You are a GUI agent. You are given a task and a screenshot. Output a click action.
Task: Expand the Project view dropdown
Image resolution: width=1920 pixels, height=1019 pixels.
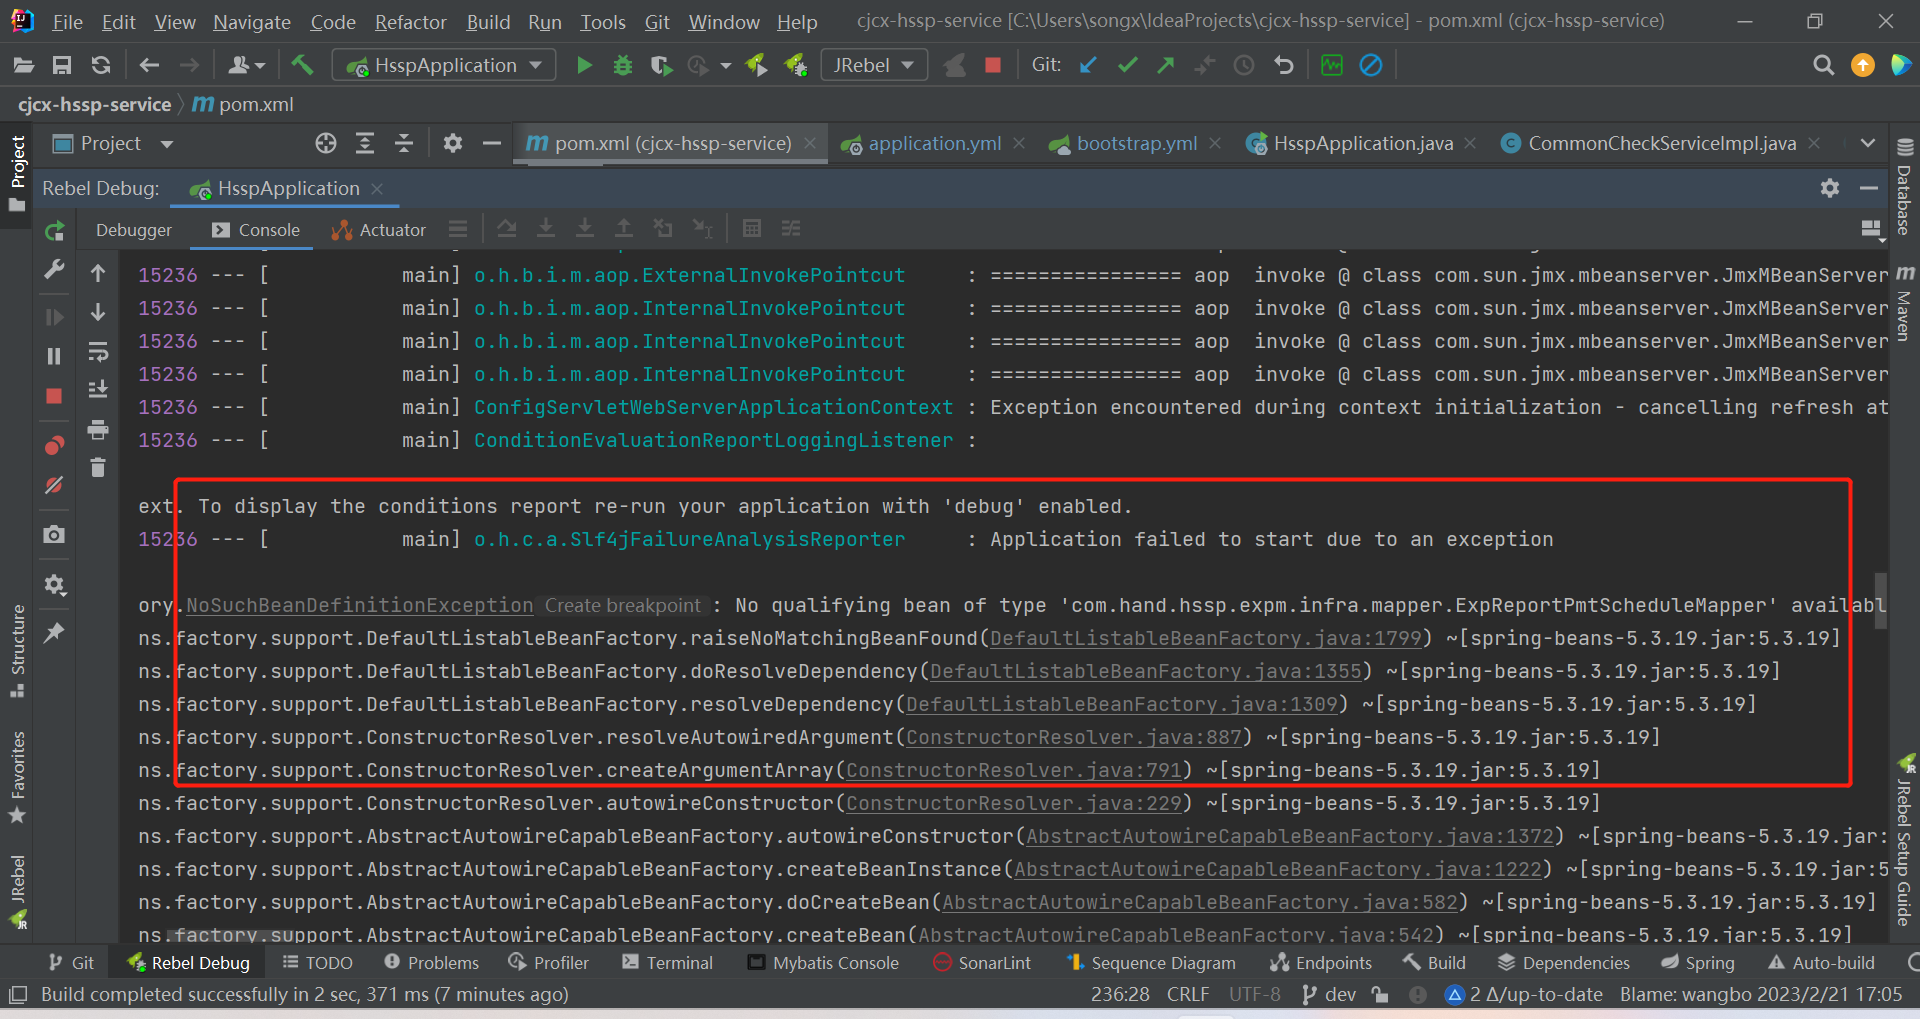[x=167, y=144]
